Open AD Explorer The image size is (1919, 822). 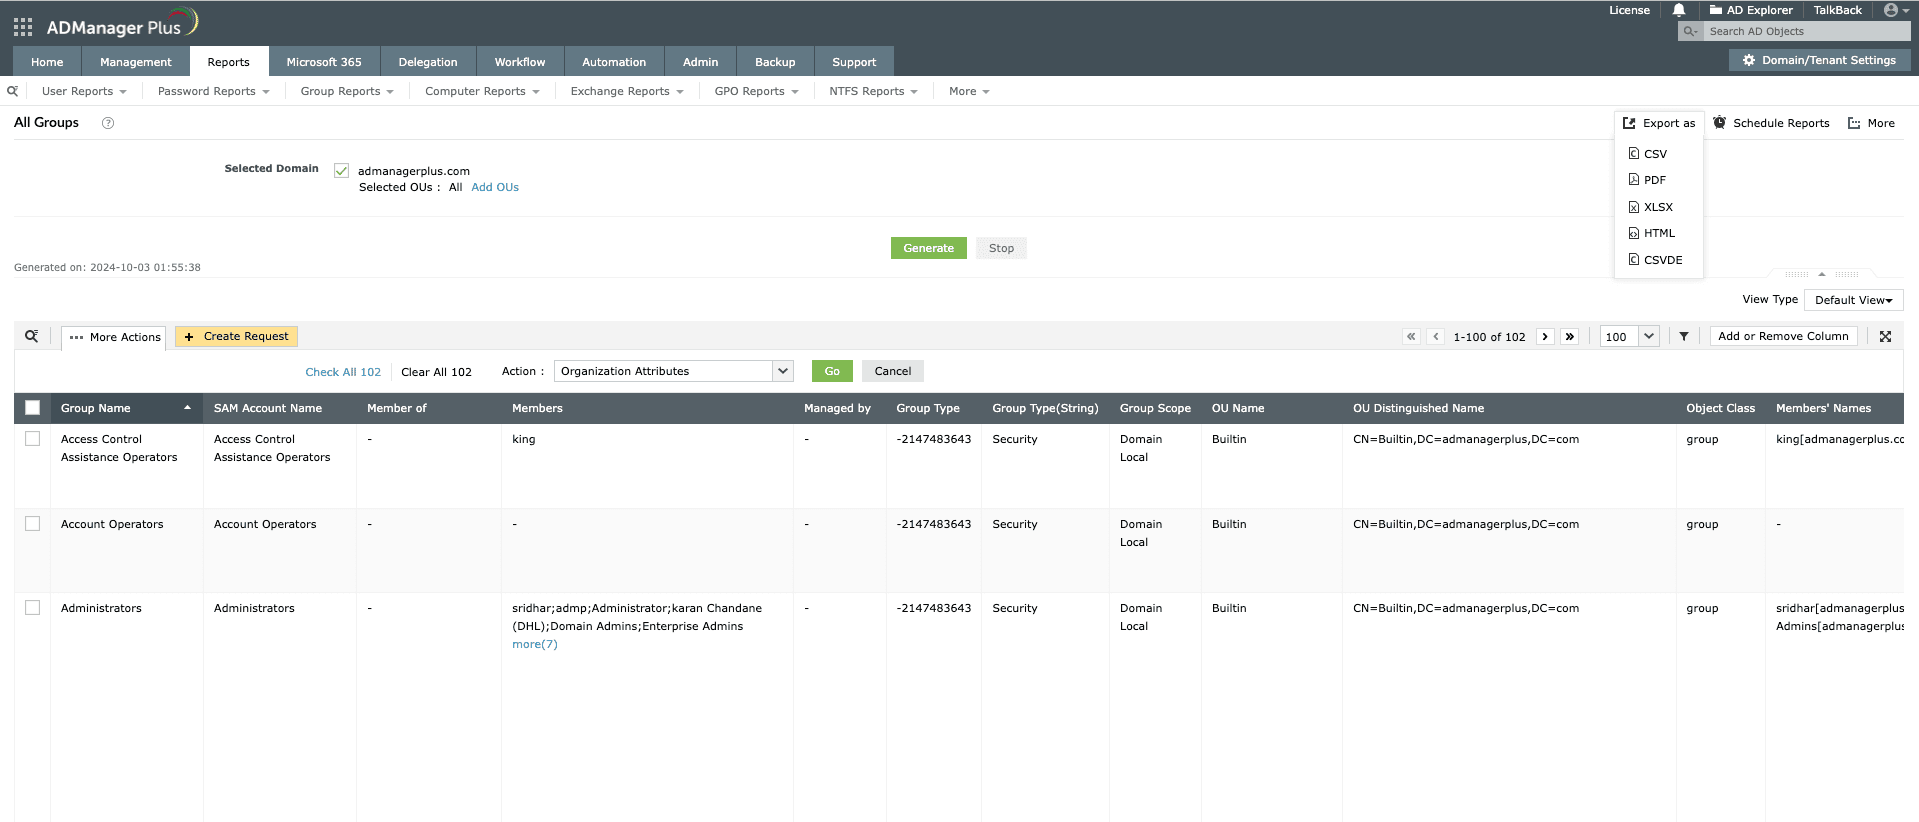click(1751, 10)
